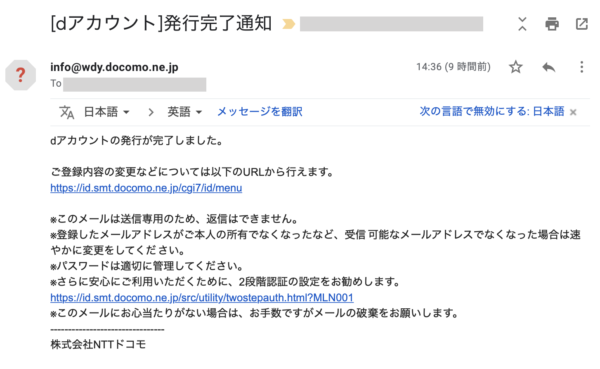Open the 英語 target language dropdown
This screenshot has width=600, height=369.
pyautogui.click(x=184, y=112)
